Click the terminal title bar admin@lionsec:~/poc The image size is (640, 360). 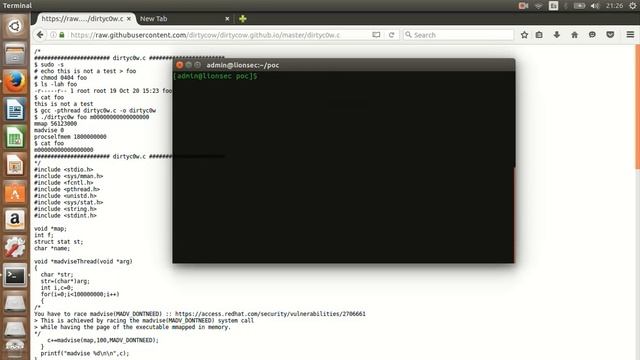click(x=344, y=65)
